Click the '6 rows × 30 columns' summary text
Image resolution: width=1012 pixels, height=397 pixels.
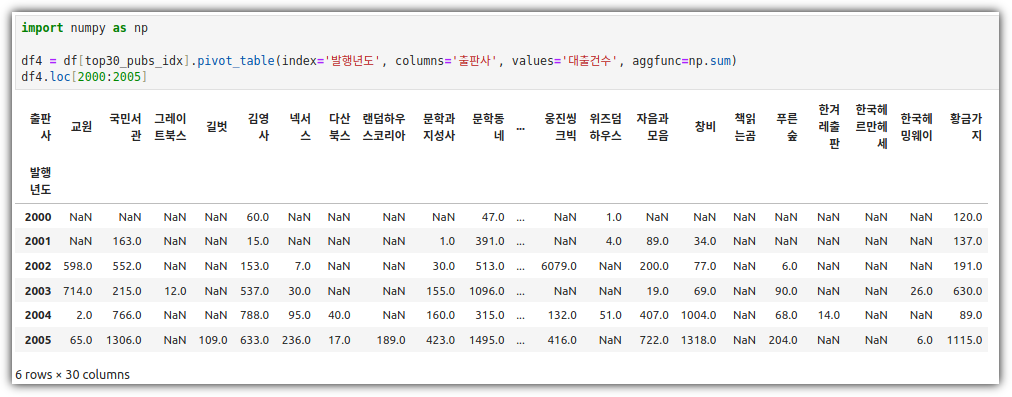click(x=72, y=374)
